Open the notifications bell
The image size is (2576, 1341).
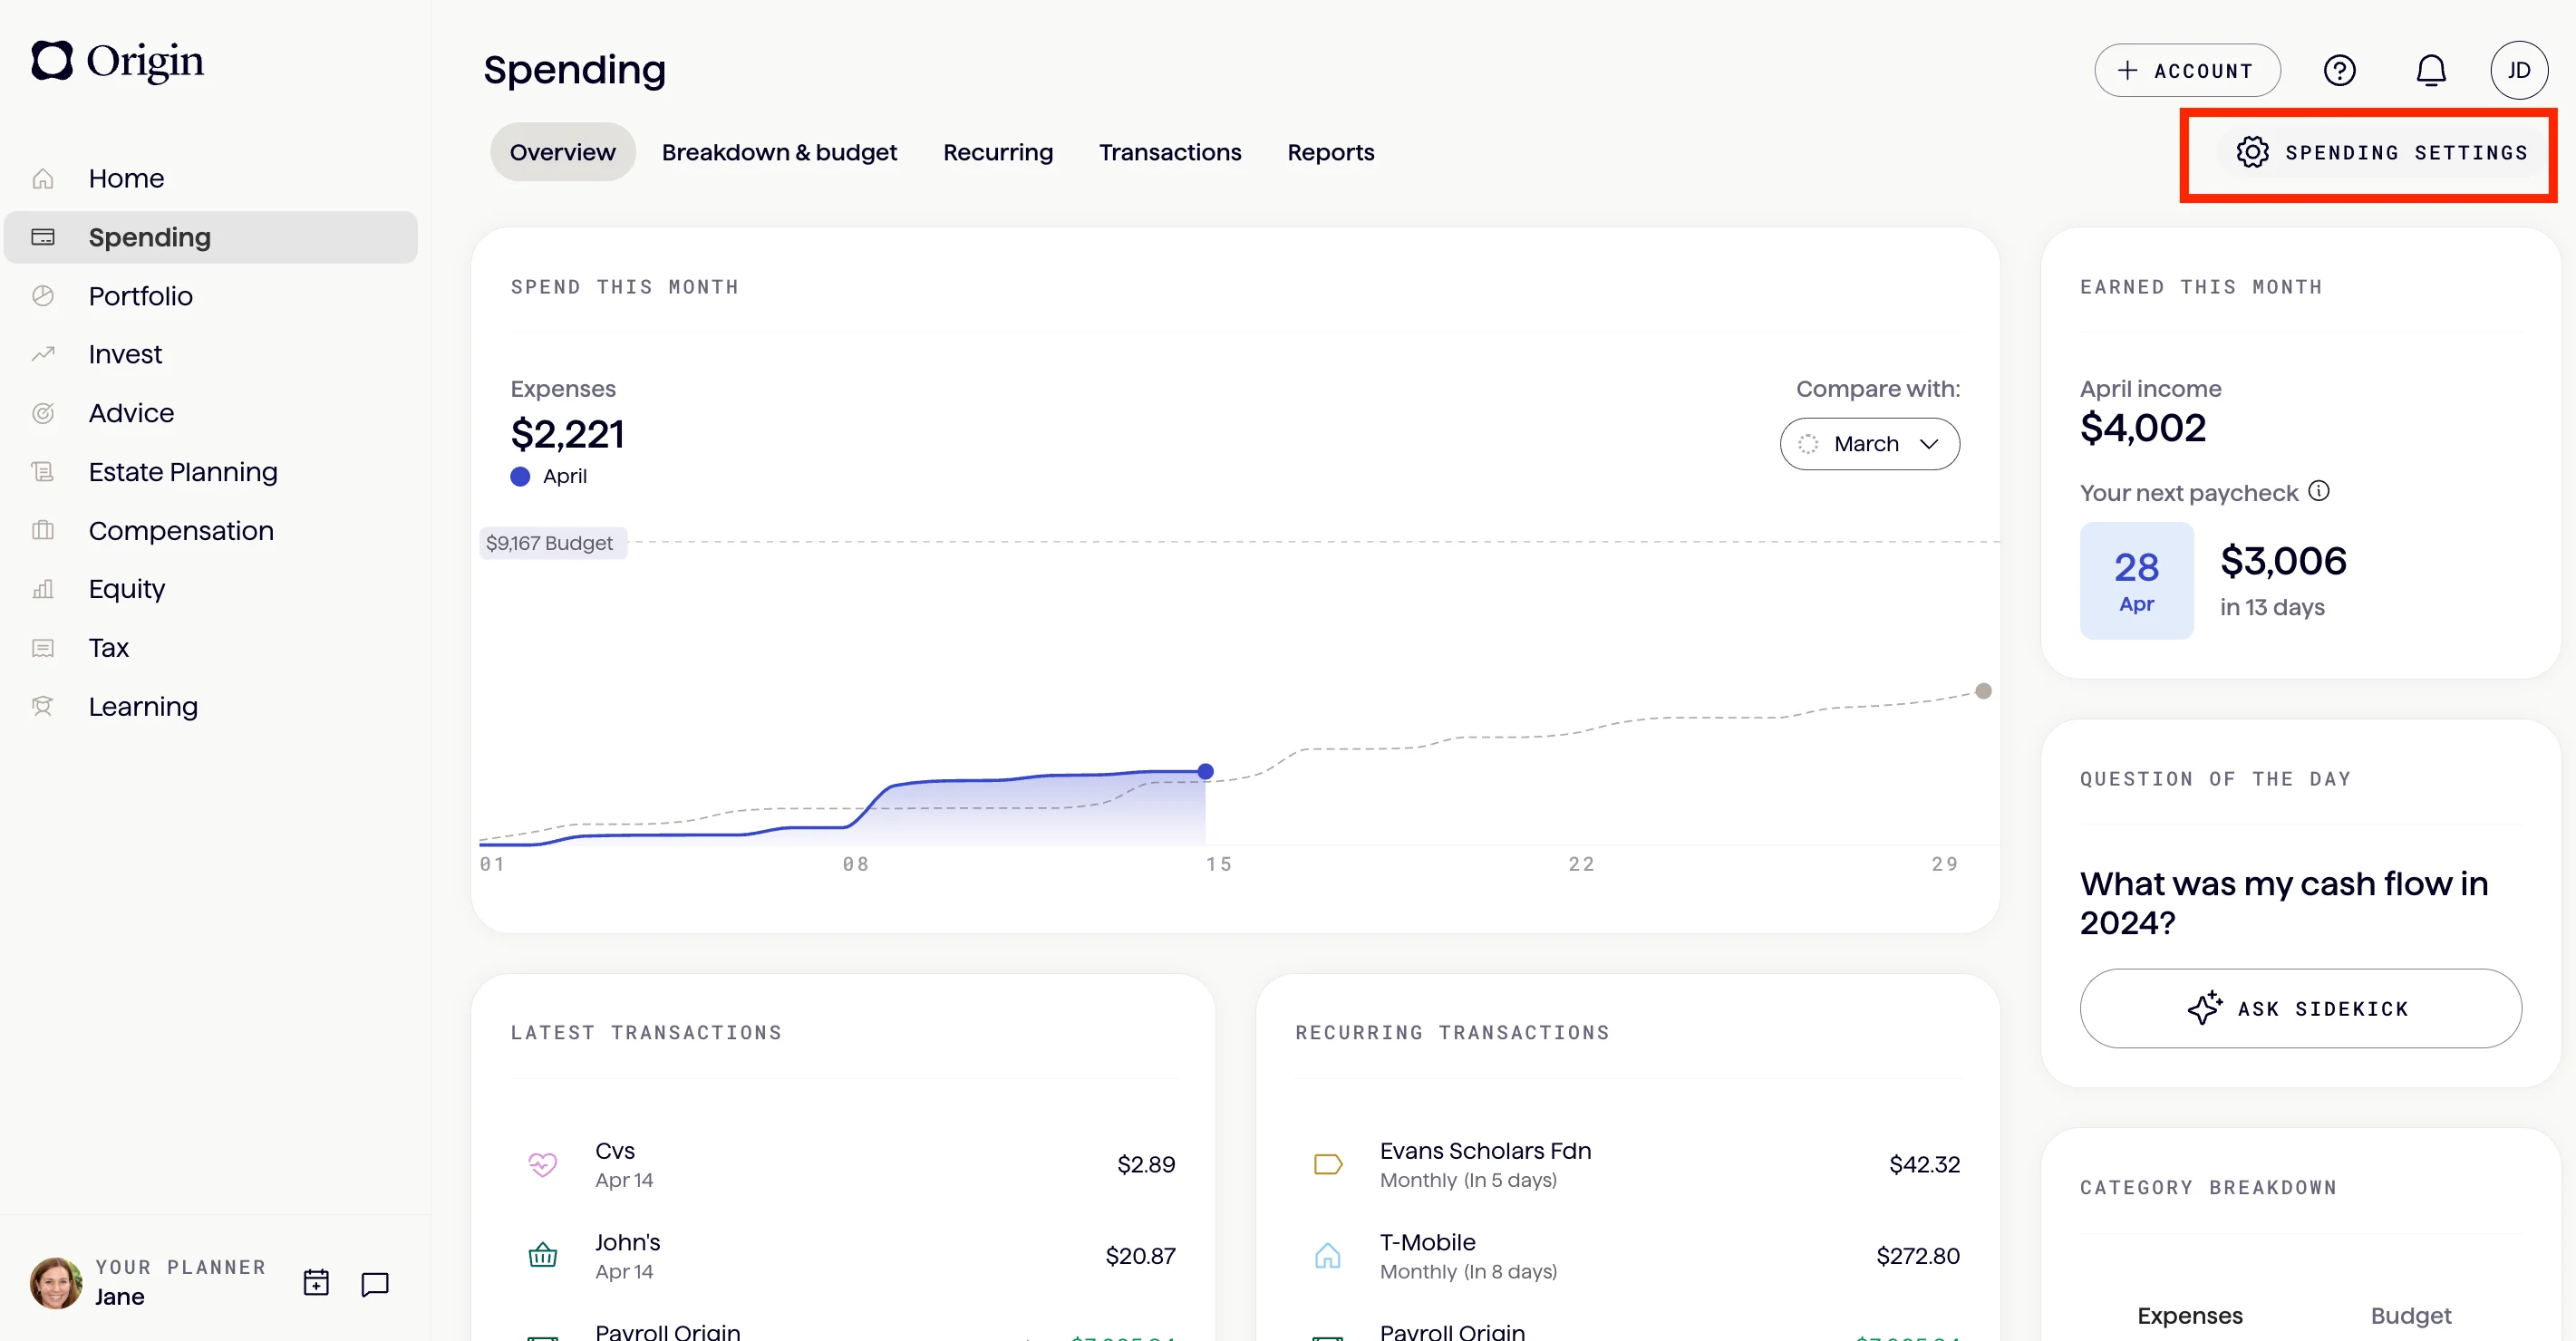tap(2430, 70)
